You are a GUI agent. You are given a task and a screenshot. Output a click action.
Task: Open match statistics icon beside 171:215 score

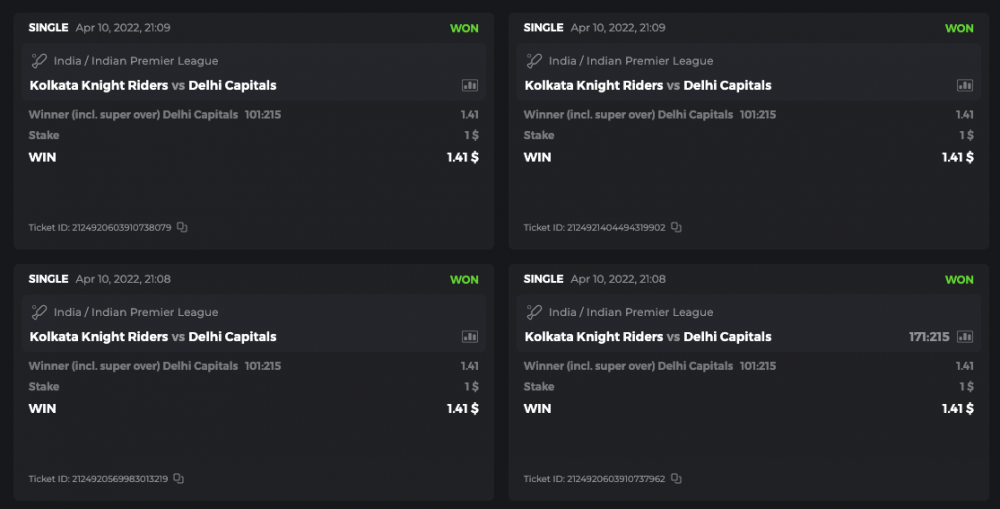965,337
